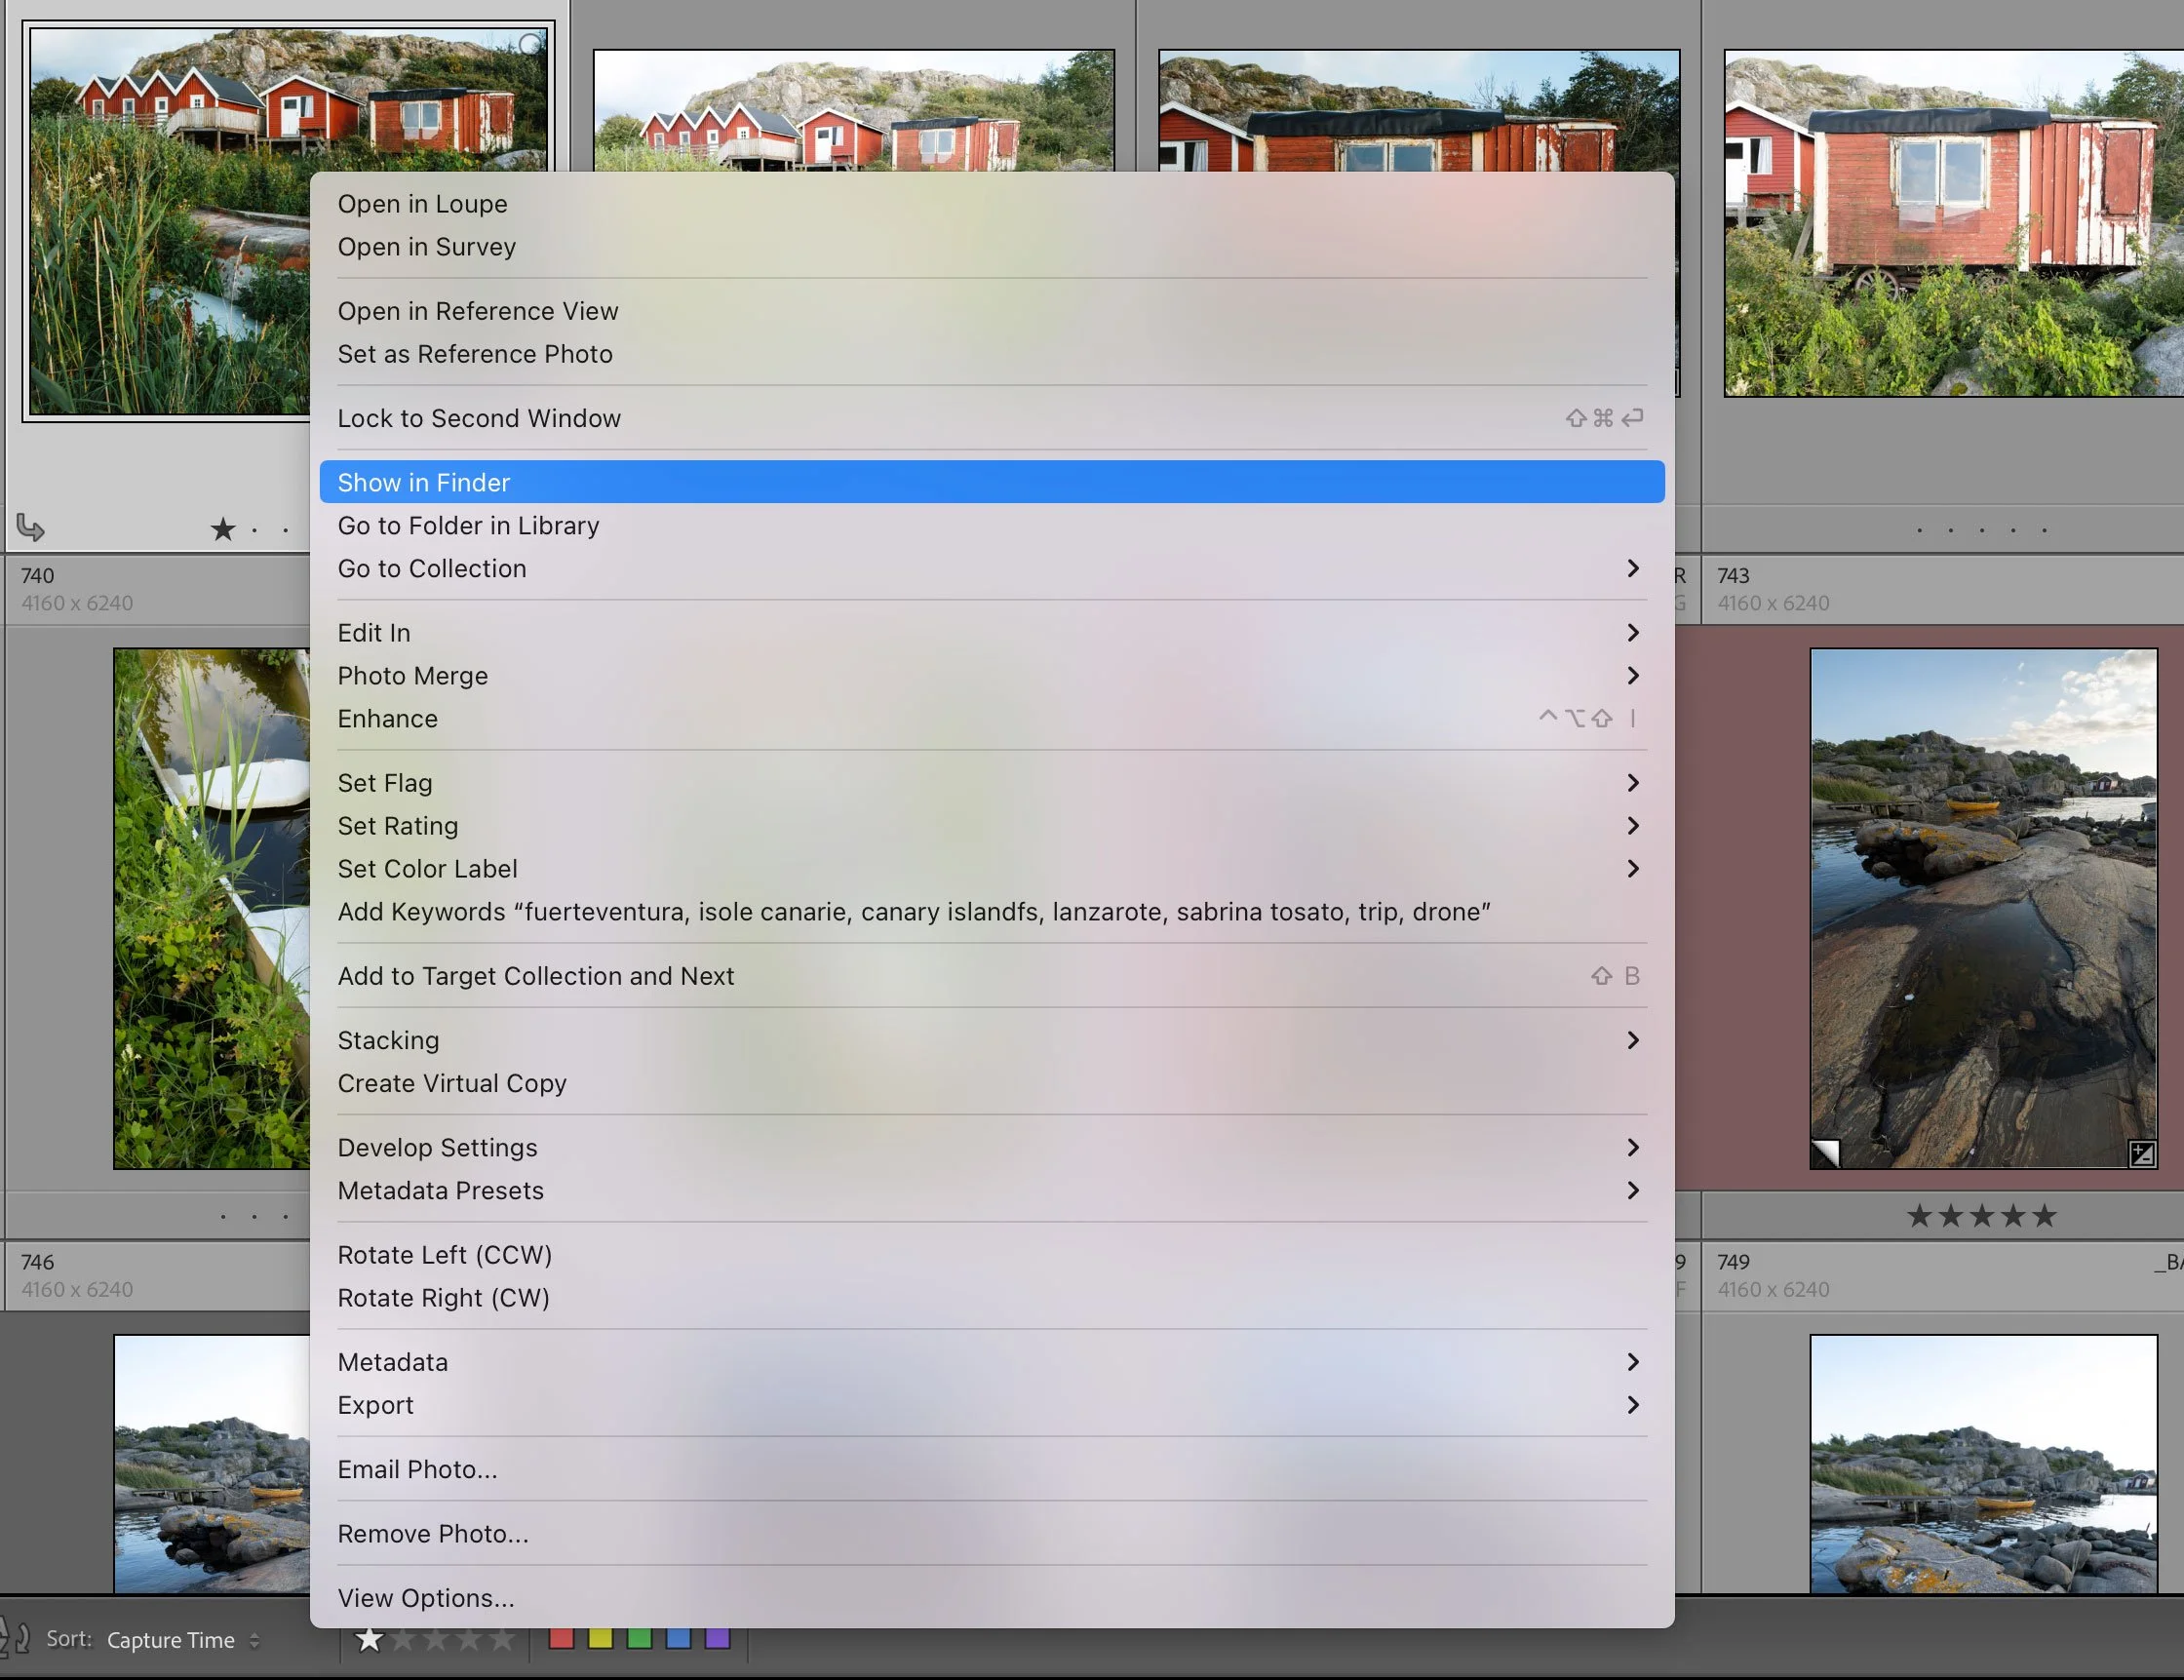This screenshot has width=2184, height=1680.
Task: Click Remove Photo in the context menu
Action: click(x=433, y=1533)
